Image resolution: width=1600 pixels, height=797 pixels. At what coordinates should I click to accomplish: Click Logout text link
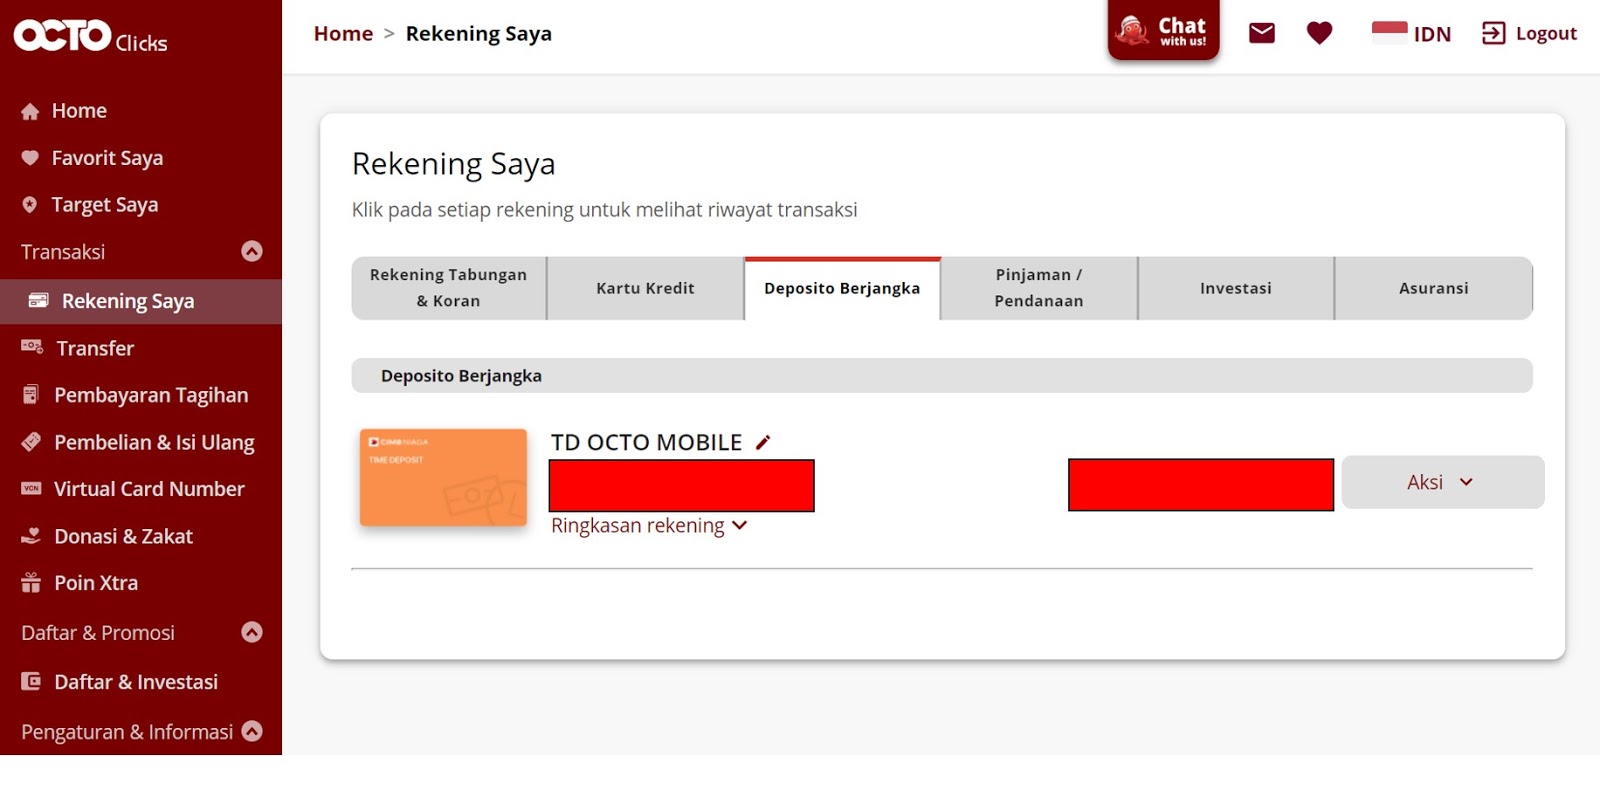[x=1546, y=34]
